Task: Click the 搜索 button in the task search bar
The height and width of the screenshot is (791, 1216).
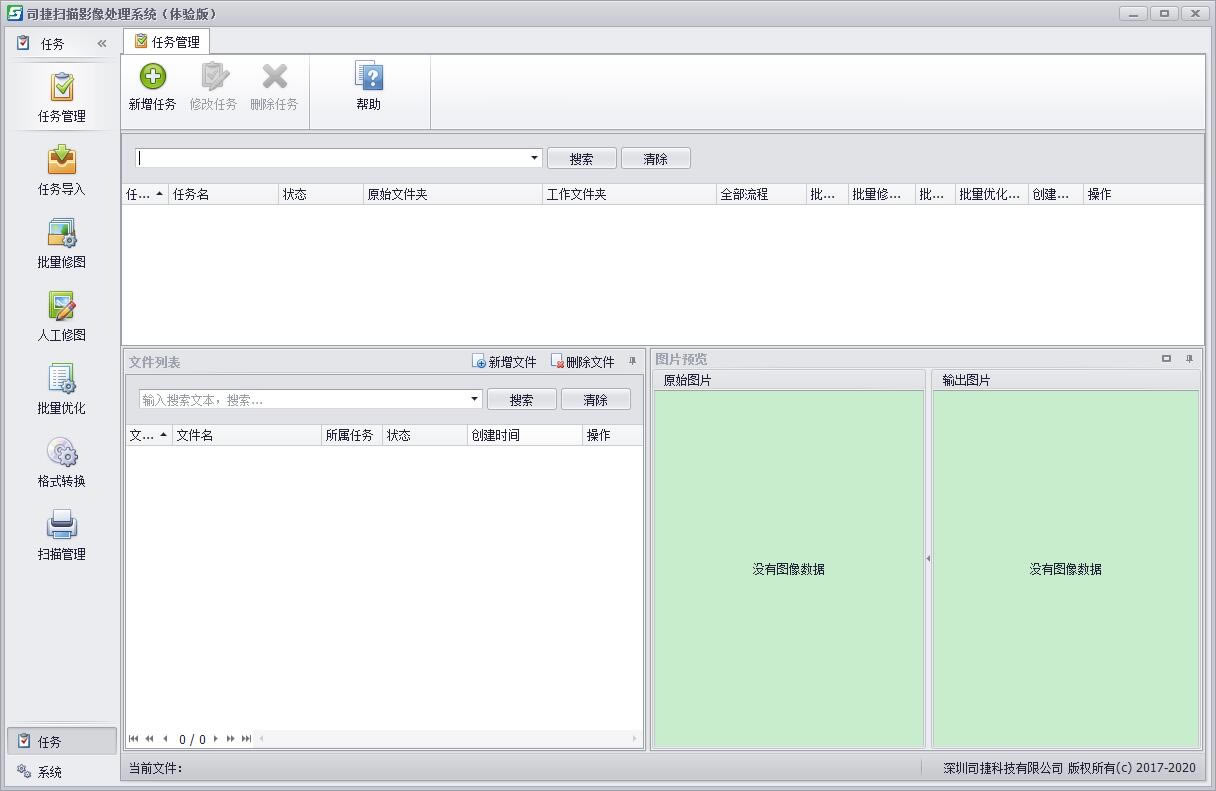Action: point(581,158)
